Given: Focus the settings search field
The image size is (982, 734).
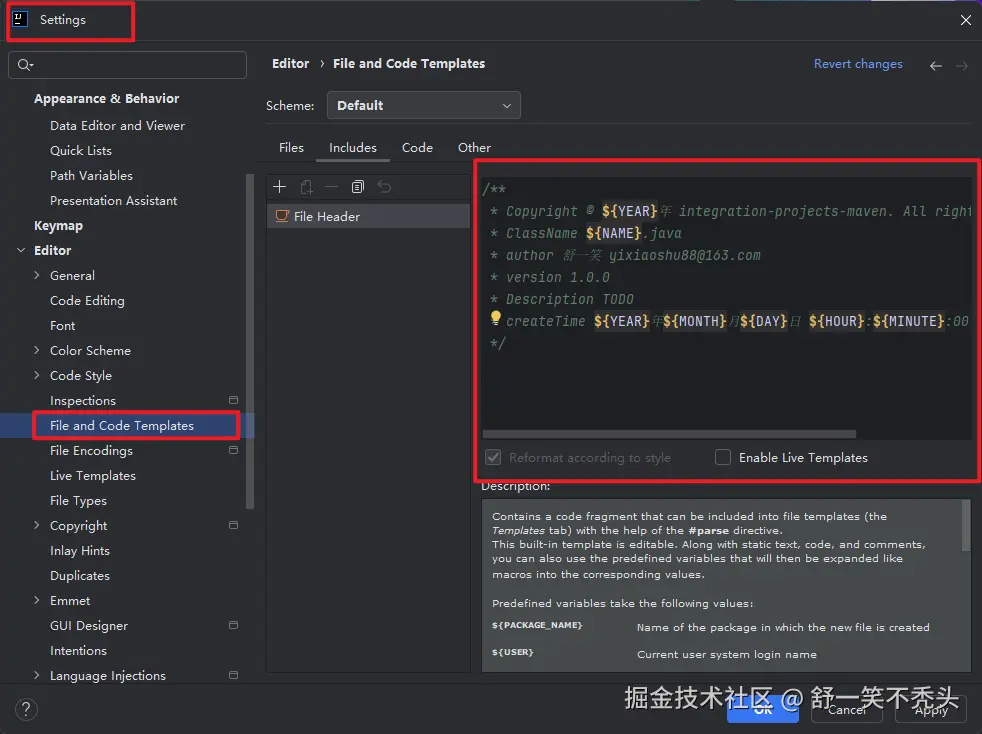Looking at the screenshot, I should coord(127,65).
